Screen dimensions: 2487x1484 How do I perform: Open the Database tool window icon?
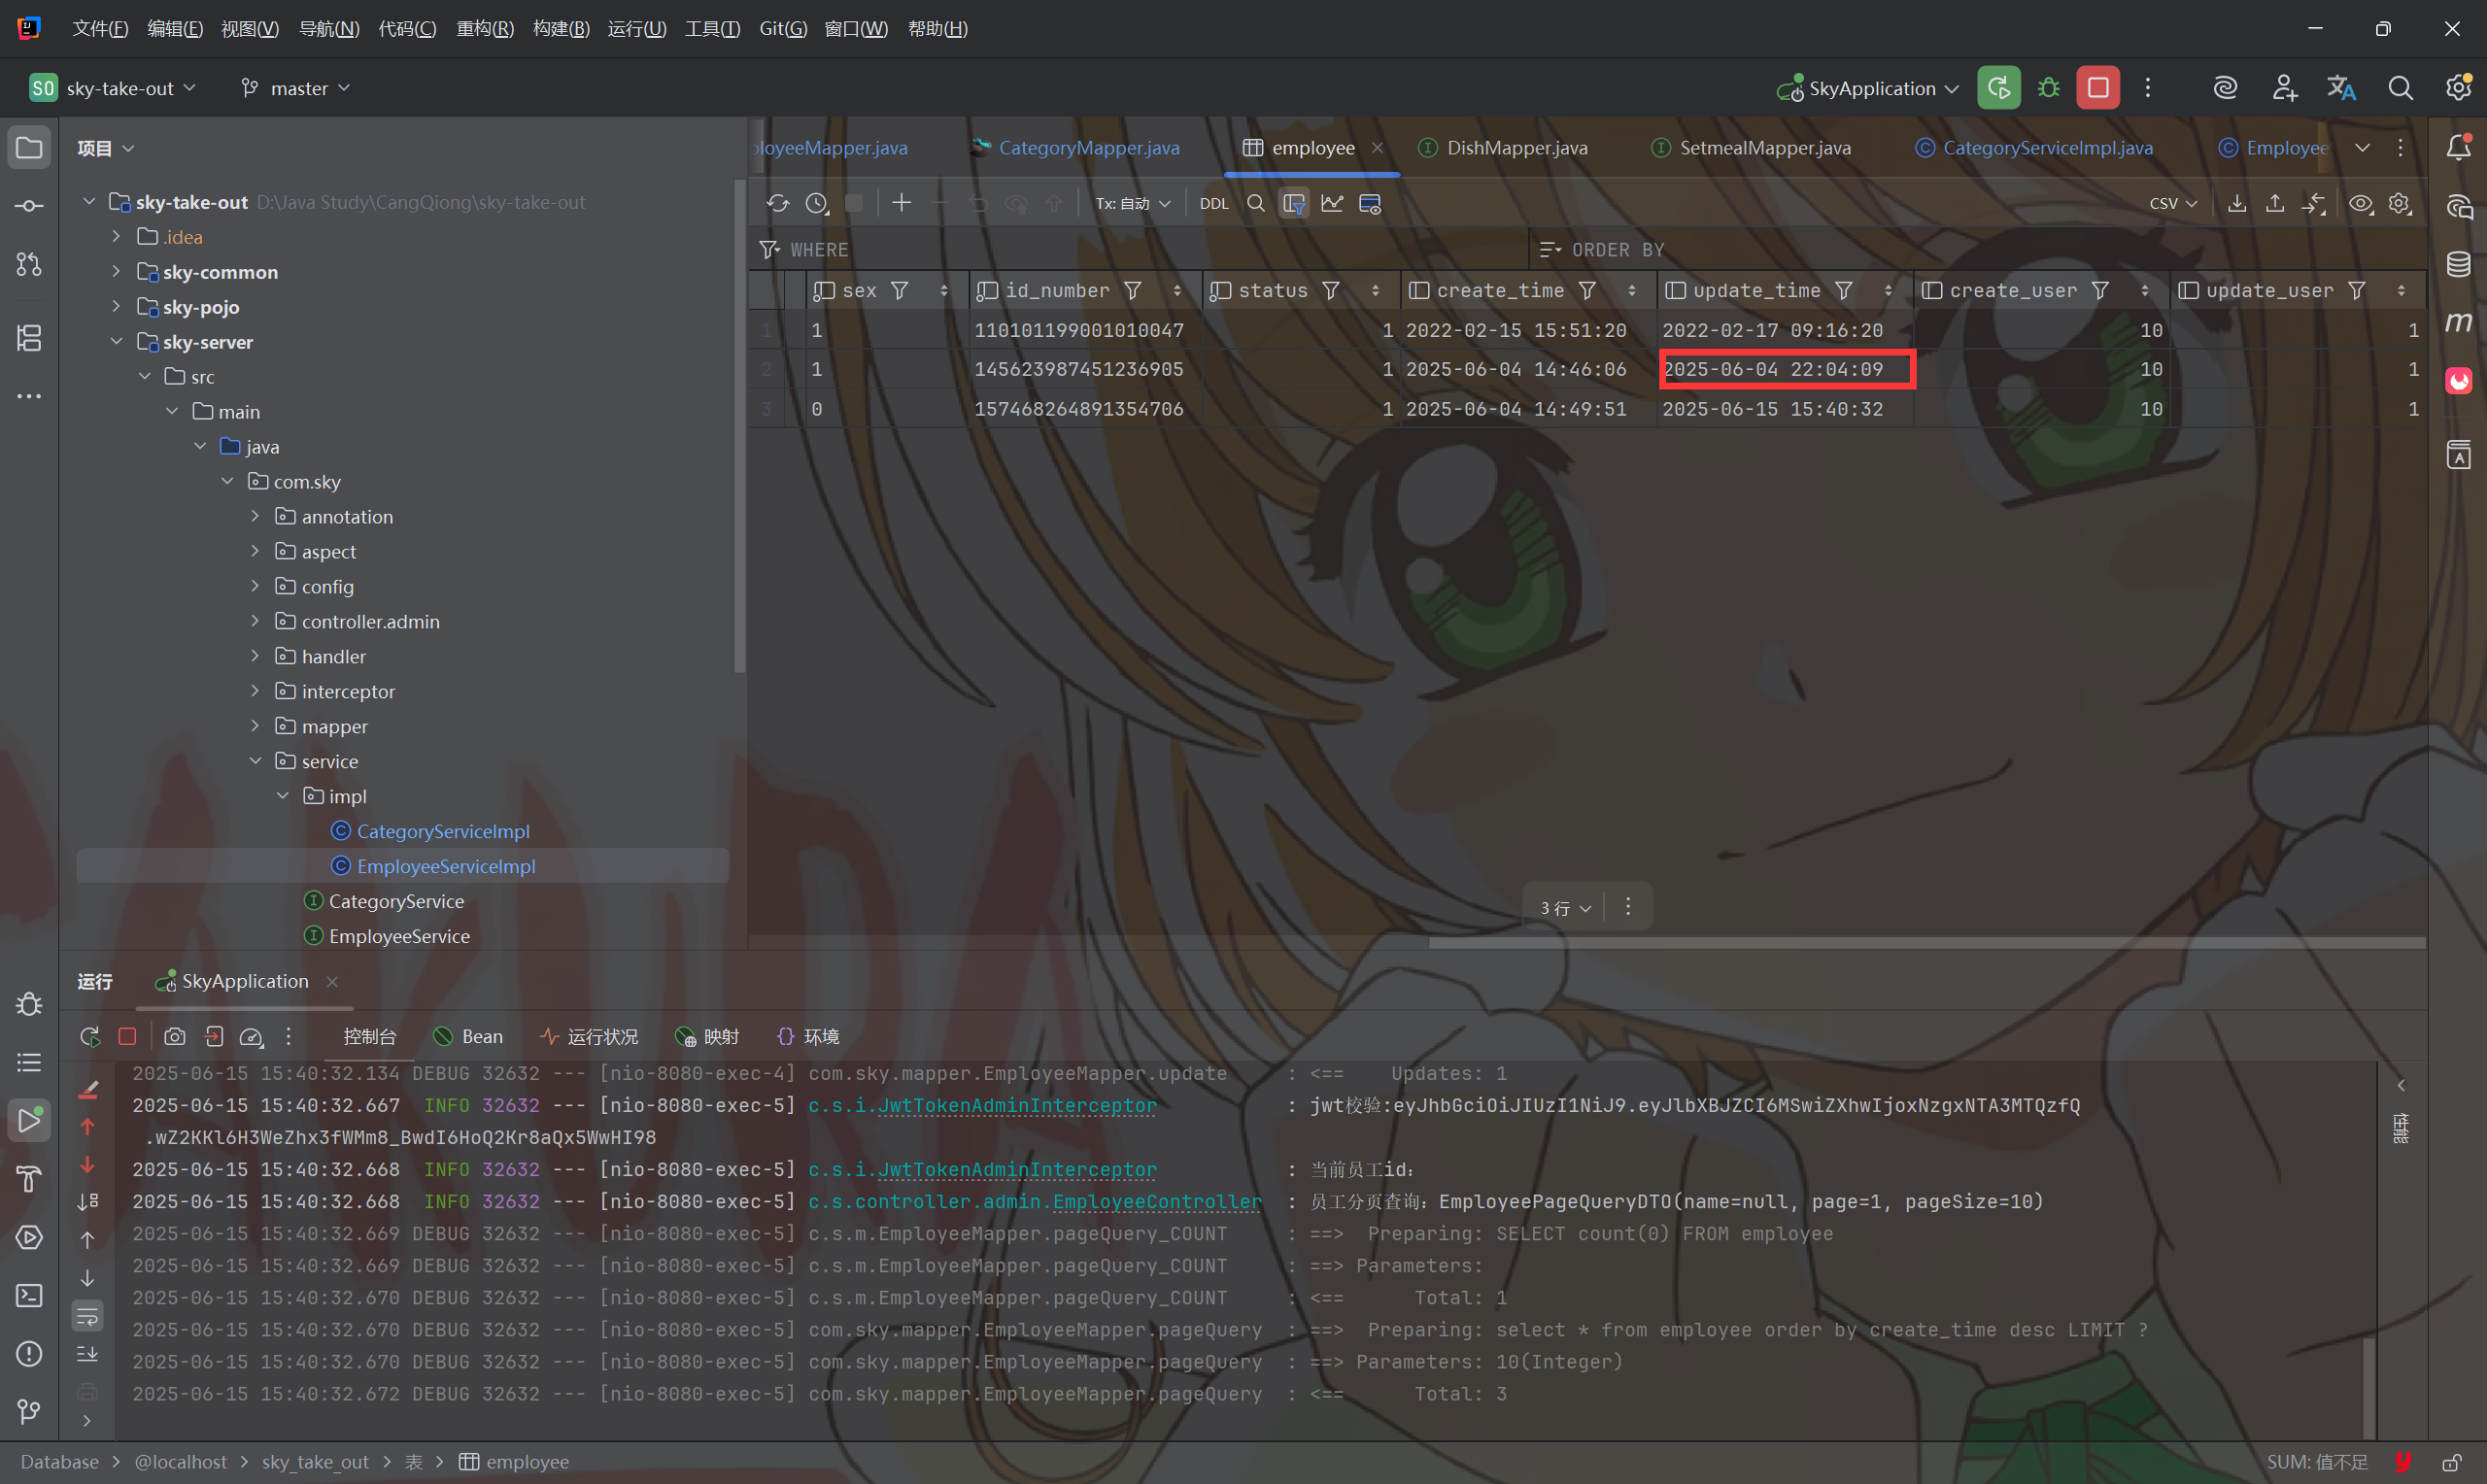coord(2458,265)
